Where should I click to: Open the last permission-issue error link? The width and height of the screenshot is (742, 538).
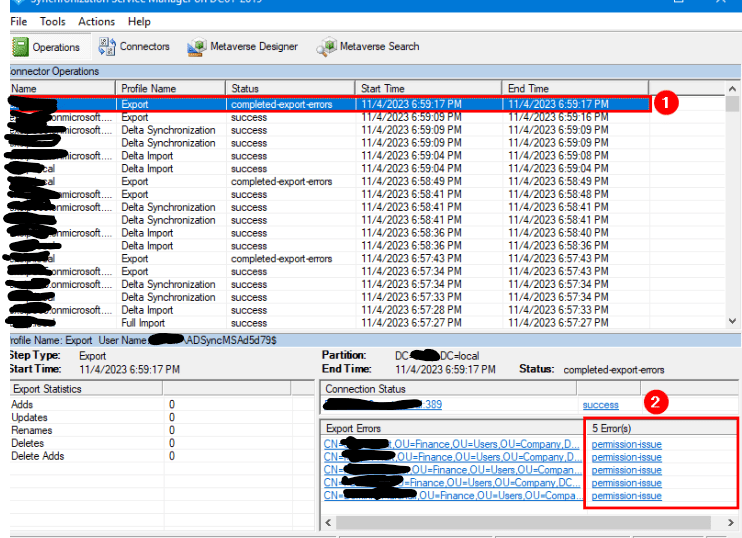(626, 496)
